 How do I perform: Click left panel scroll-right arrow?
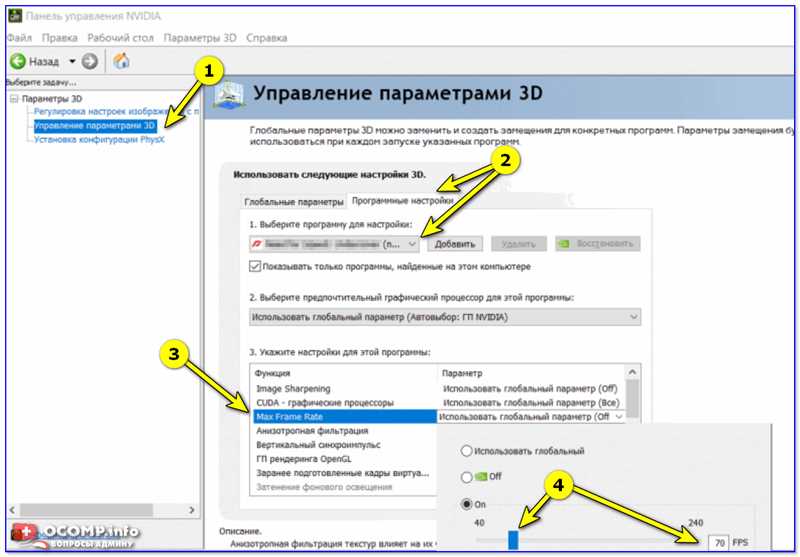(192, 510)
